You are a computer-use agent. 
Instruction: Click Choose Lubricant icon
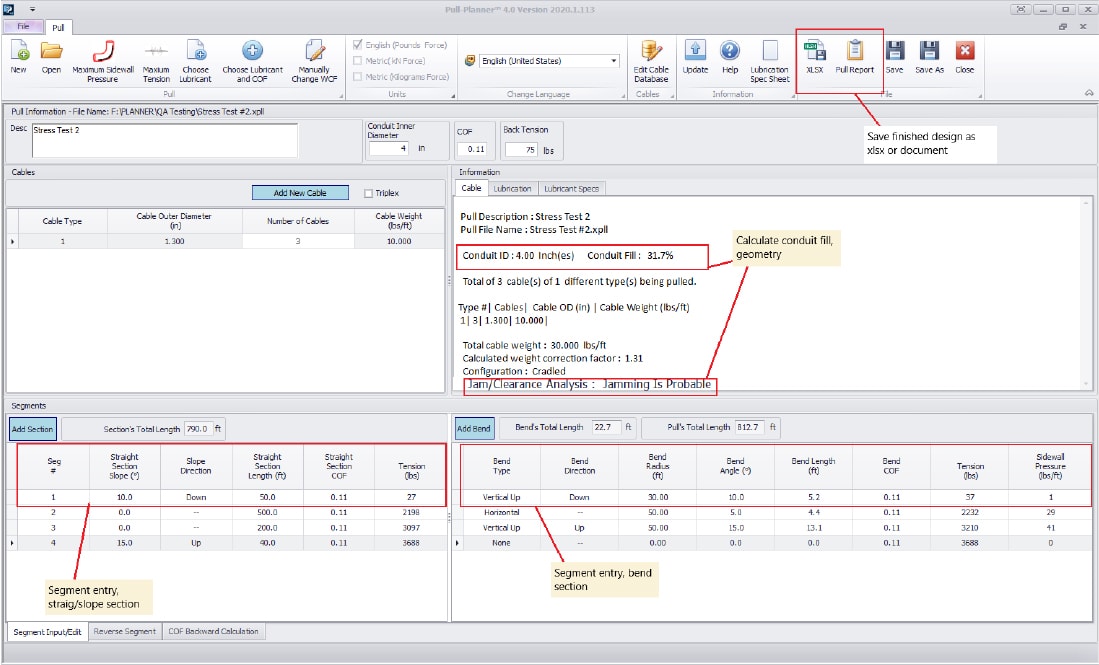click(196, 61)
